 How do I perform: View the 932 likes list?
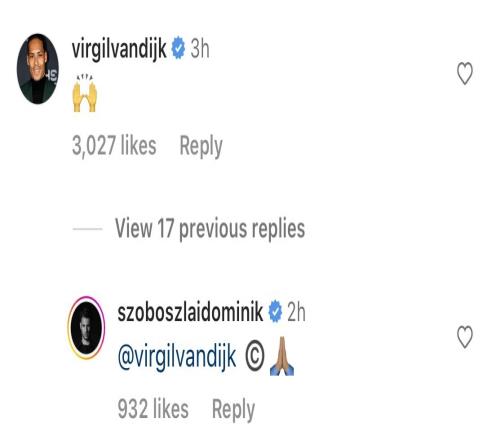[x=153, y=409]
